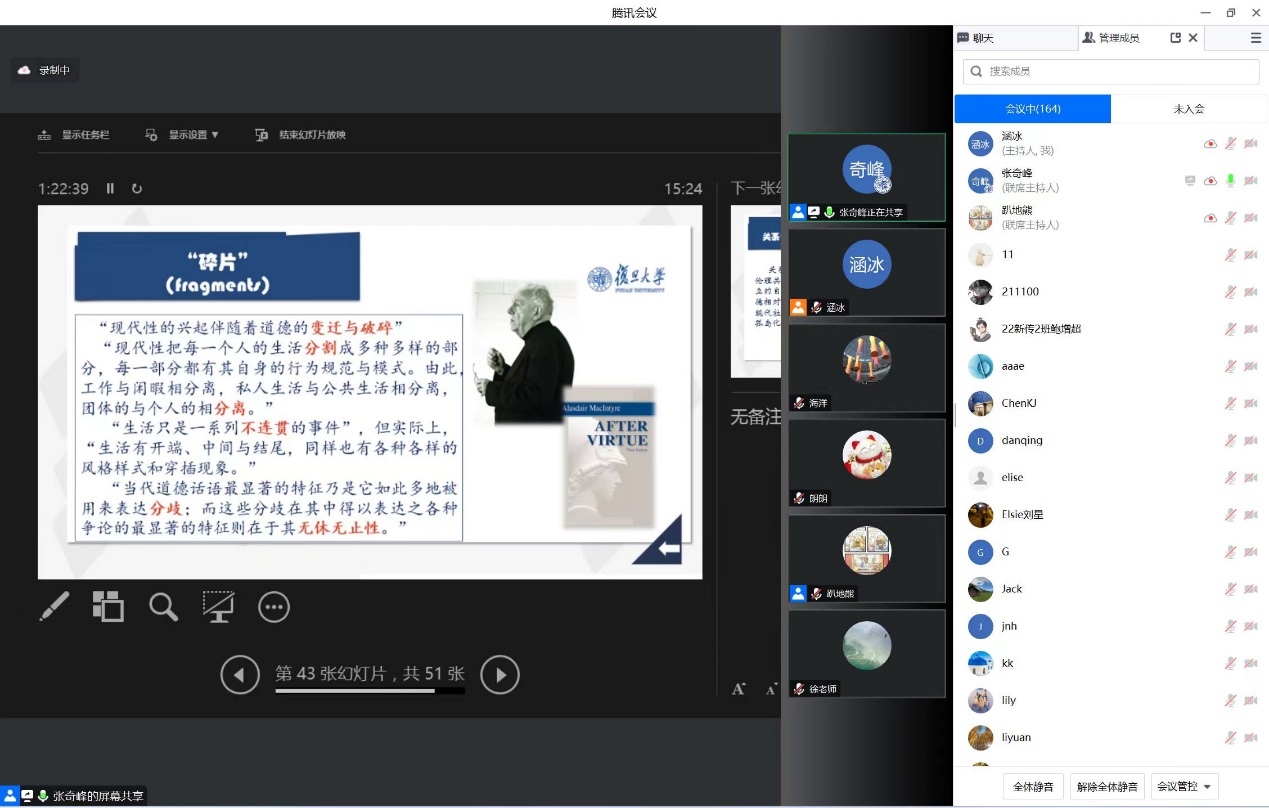Go to the next slide arrow
Viewport: 1269px width, 808px height.
pos(500,675)
